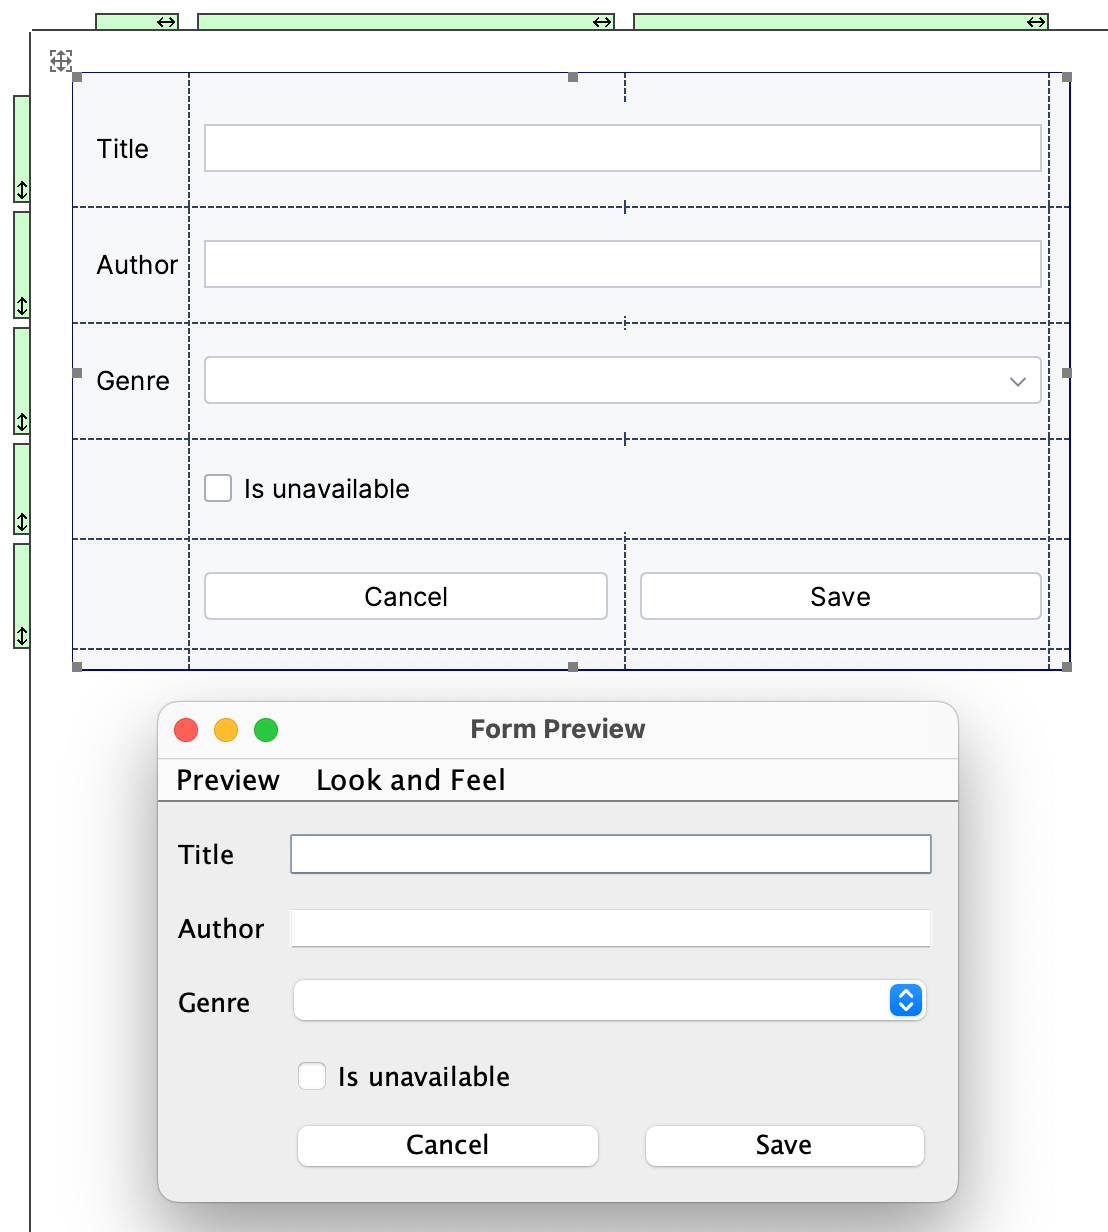The width and height of the screenshot is (1108, 1232).
Task: Check the Is unavailable box in the designer
Action: (217, 488)
